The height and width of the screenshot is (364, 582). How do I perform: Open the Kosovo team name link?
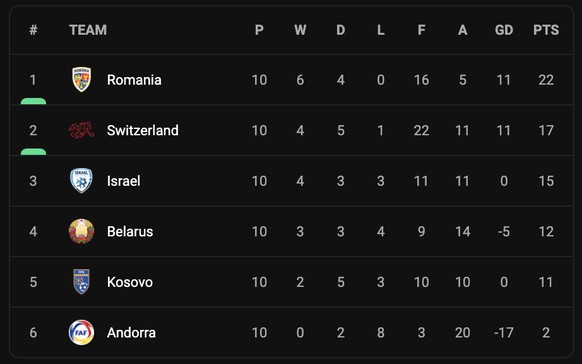coord(130,282)
